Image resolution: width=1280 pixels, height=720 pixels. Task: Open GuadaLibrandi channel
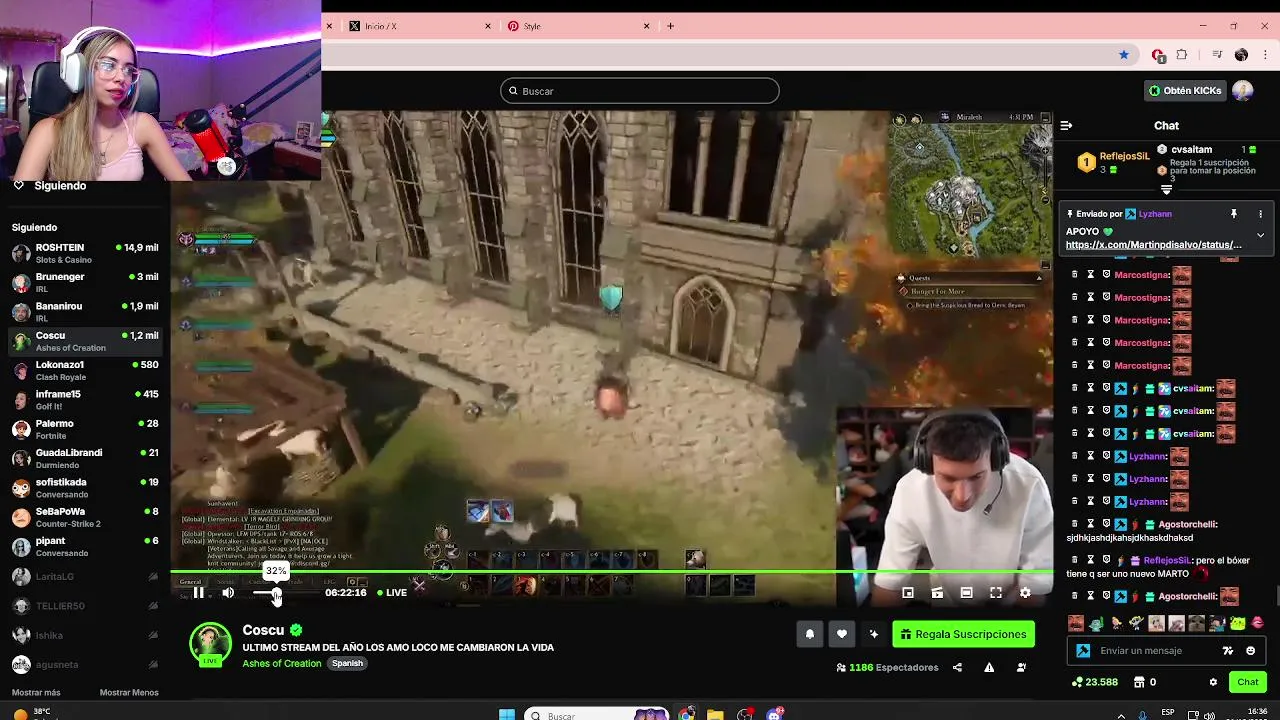(85, 458)
